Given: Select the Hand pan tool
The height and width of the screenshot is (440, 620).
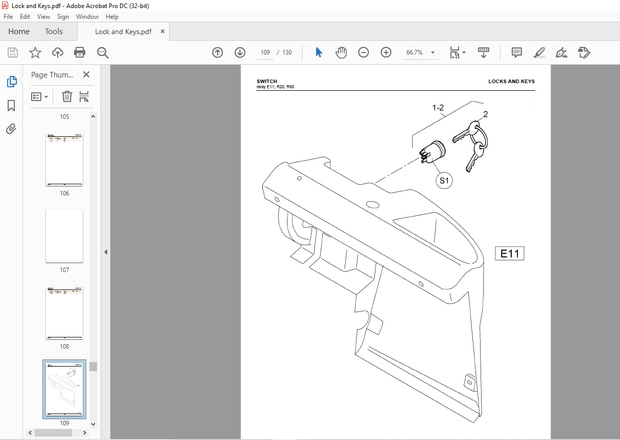Looking at the screenshot, I should [341, 53].
